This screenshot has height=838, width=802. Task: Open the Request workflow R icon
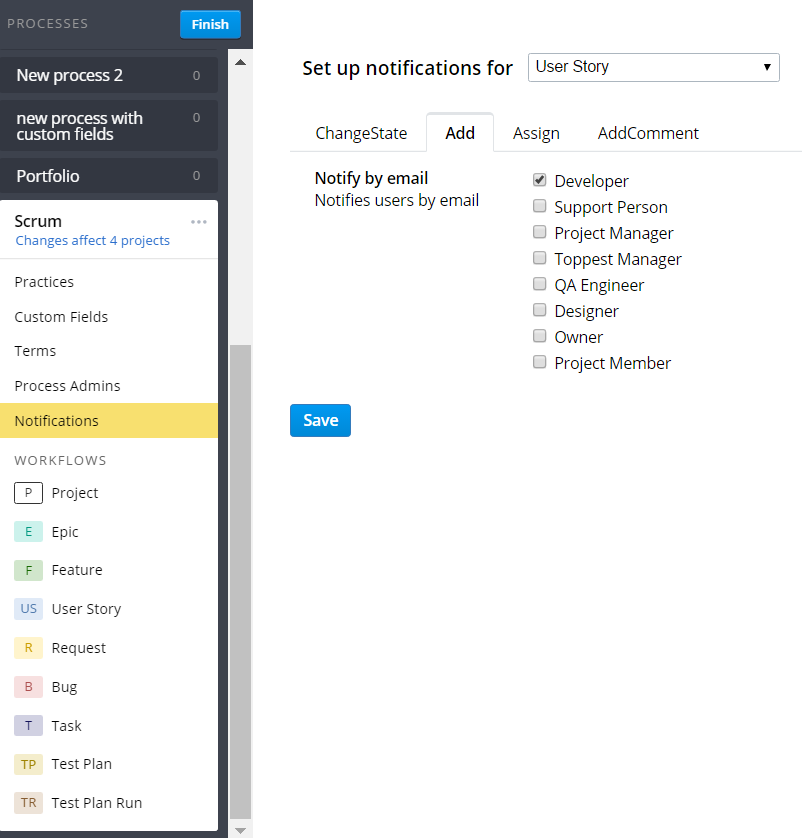[28, 648]
